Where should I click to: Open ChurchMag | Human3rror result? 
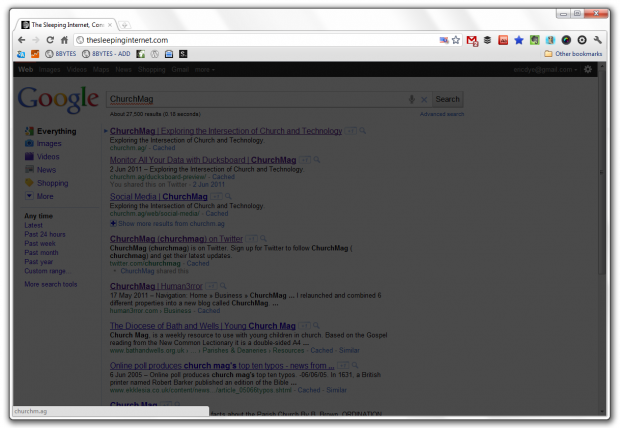[156, 286]
